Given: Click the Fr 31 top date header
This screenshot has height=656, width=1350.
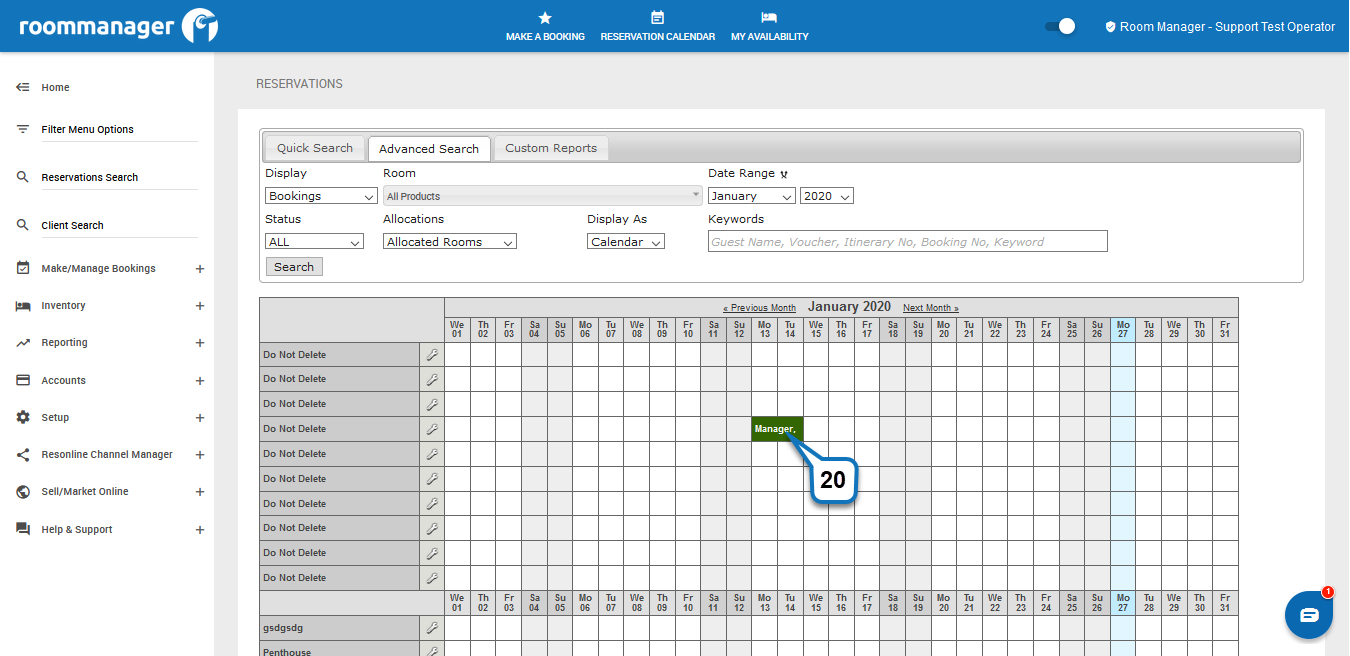Looking at the screenshot, I should point(1225,330).
